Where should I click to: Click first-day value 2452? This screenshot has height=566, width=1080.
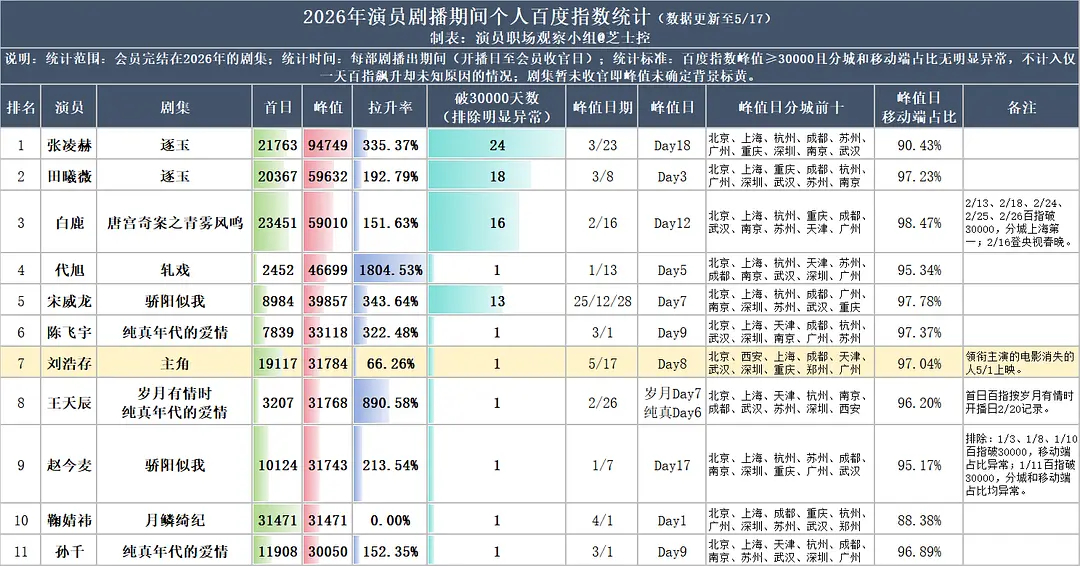278,270
